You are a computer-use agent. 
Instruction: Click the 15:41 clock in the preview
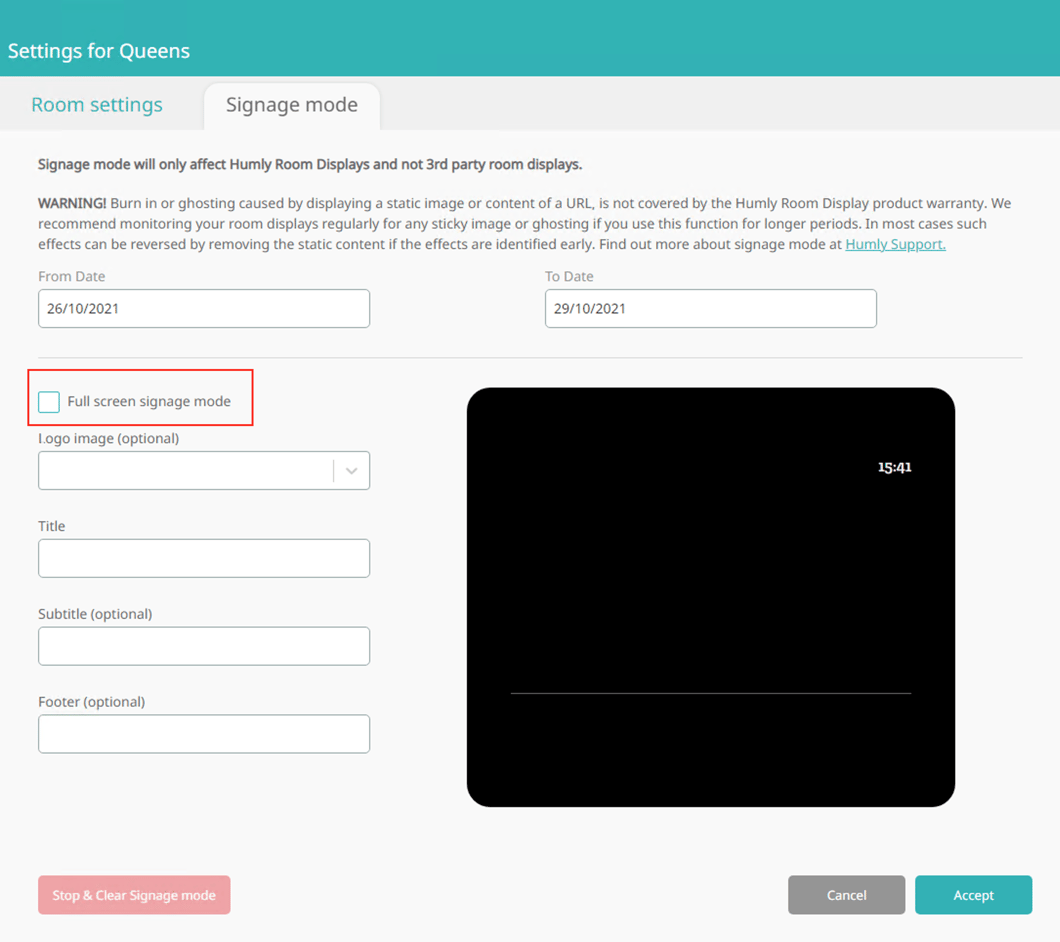tap(894, 467)
